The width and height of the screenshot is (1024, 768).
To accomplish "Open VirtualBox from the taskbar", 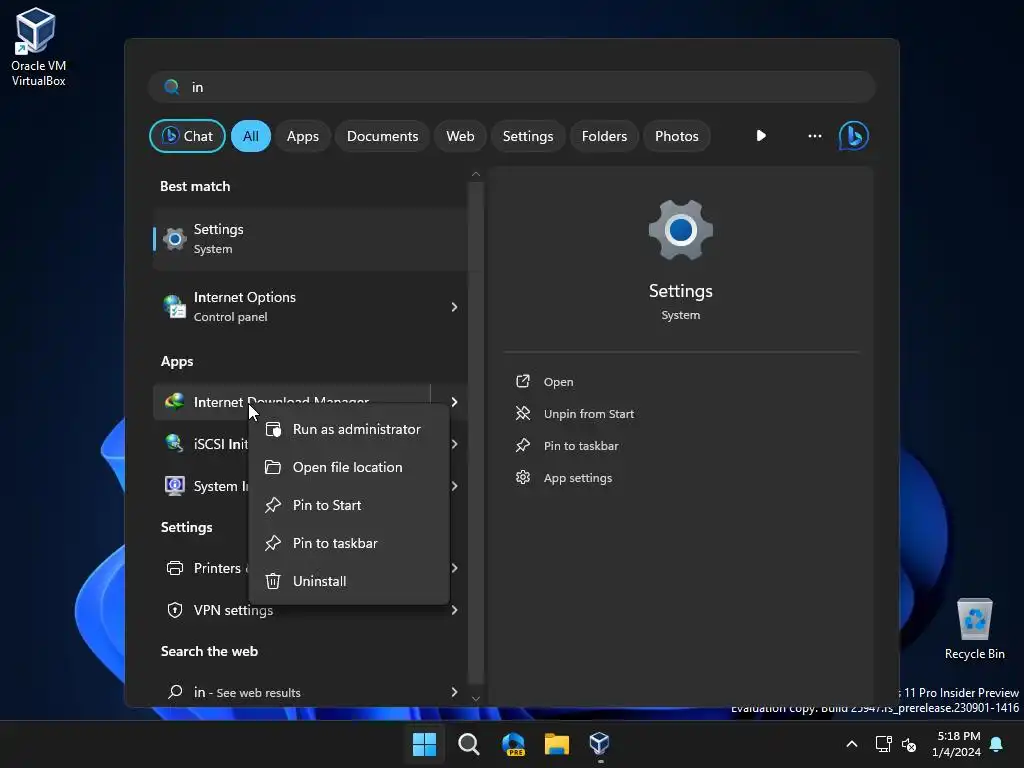I will [600, 744].
